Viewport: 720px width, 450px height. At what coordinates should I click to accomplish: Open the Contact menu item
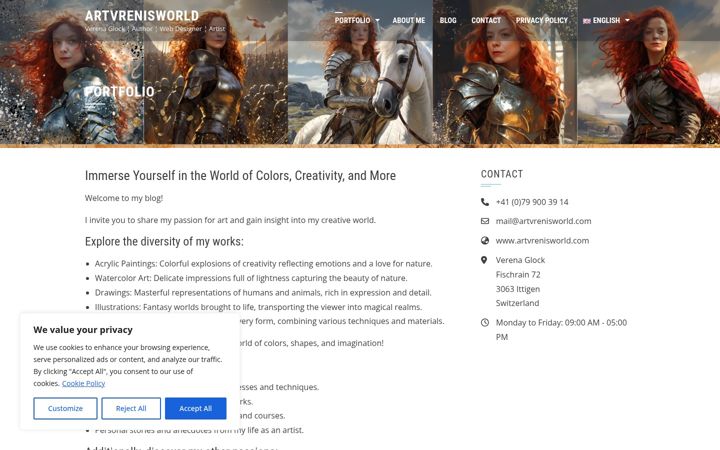click(486, 20)
